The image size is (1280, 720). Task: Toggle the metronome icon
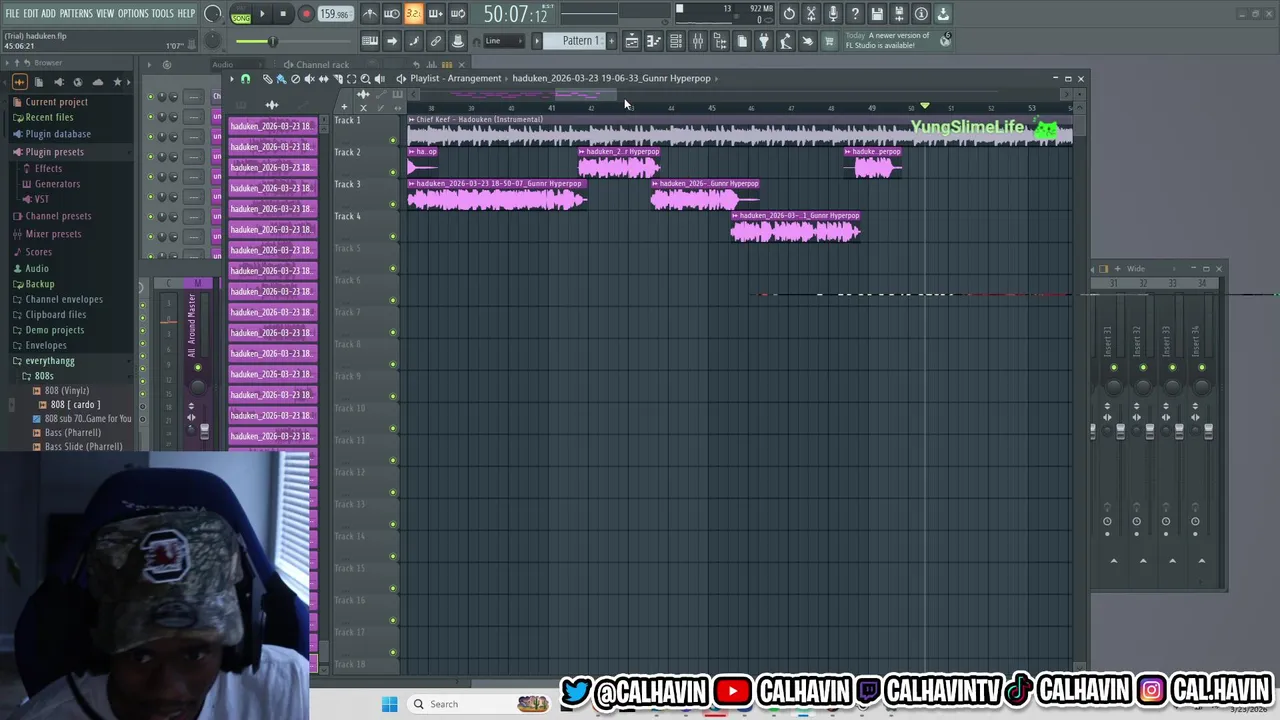tap(369, 14)
